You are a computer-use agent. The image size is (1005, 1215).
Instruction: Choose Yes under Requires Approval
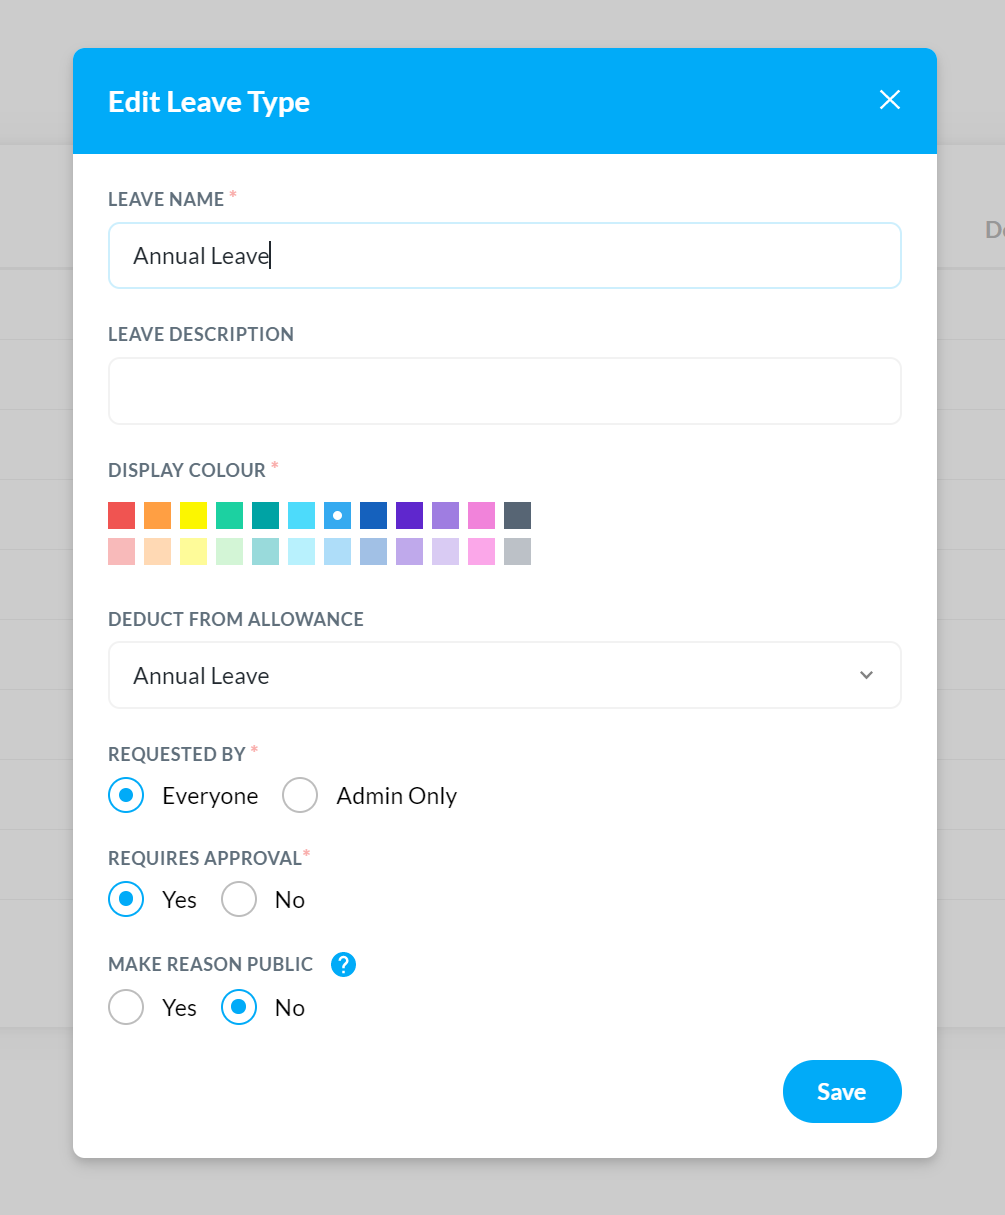point(126,900)
